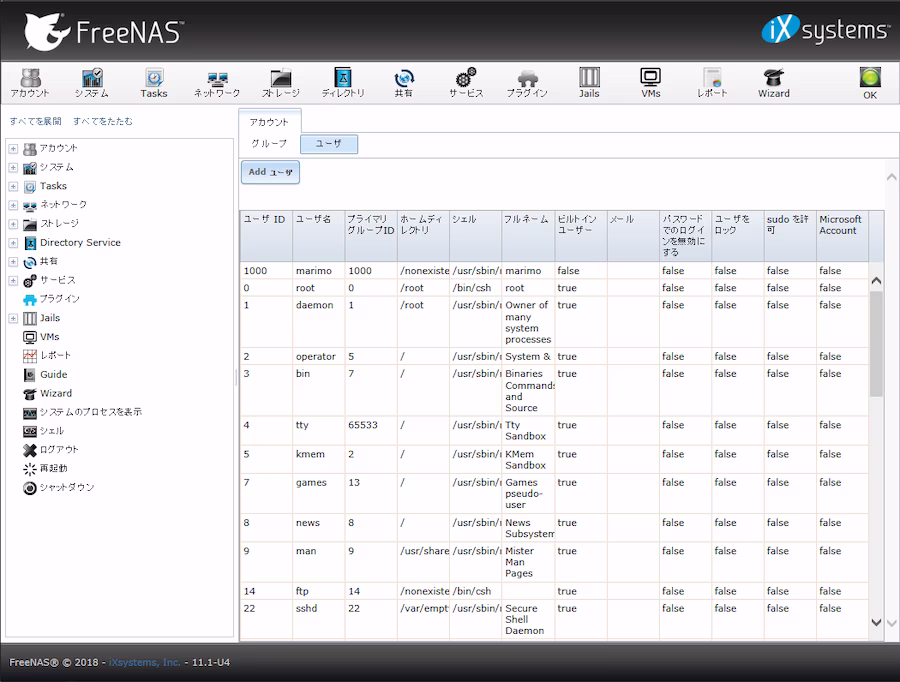Open Guide in the sidebar tree
The image size is (900, 682).
(x=53, y=374)
